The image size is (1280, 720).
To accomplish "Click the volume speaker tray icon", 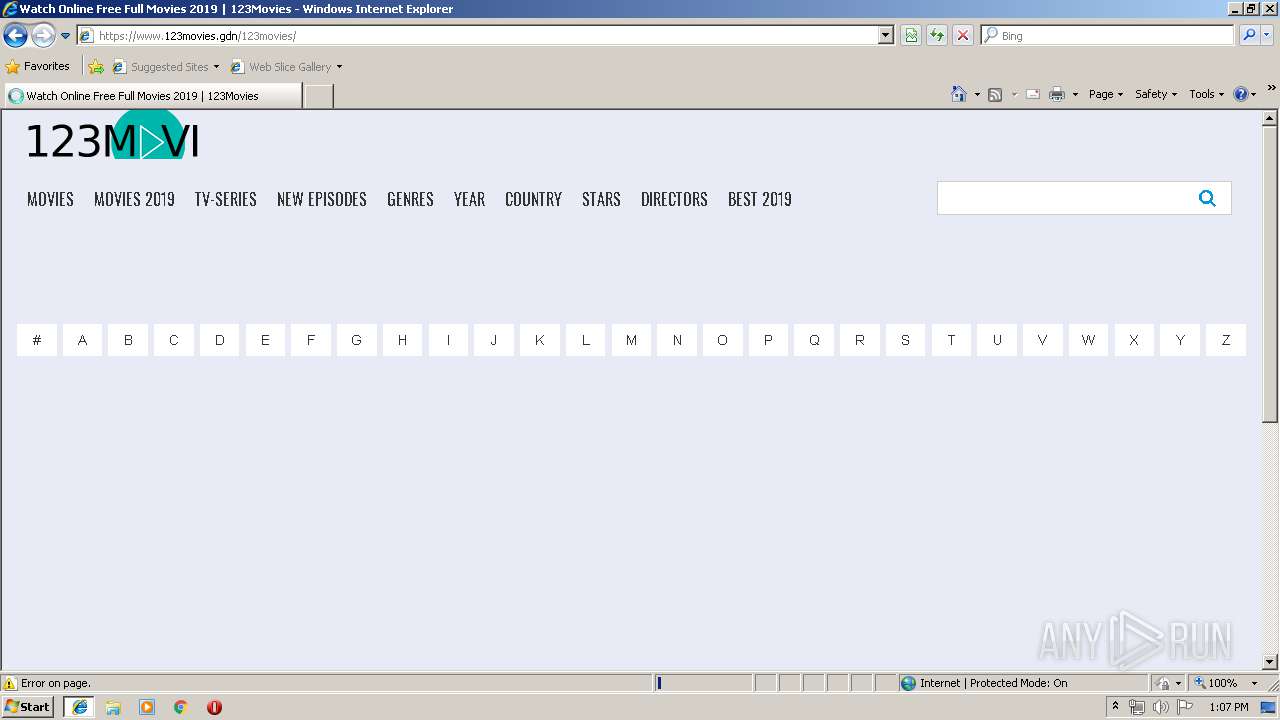I will tap(1161, 707).
